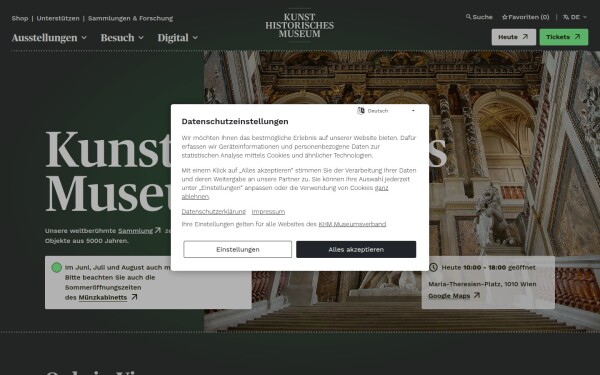This screenshot has width=600, height=375.
Task: Open Suche search
Action: [x=479, y=17]
